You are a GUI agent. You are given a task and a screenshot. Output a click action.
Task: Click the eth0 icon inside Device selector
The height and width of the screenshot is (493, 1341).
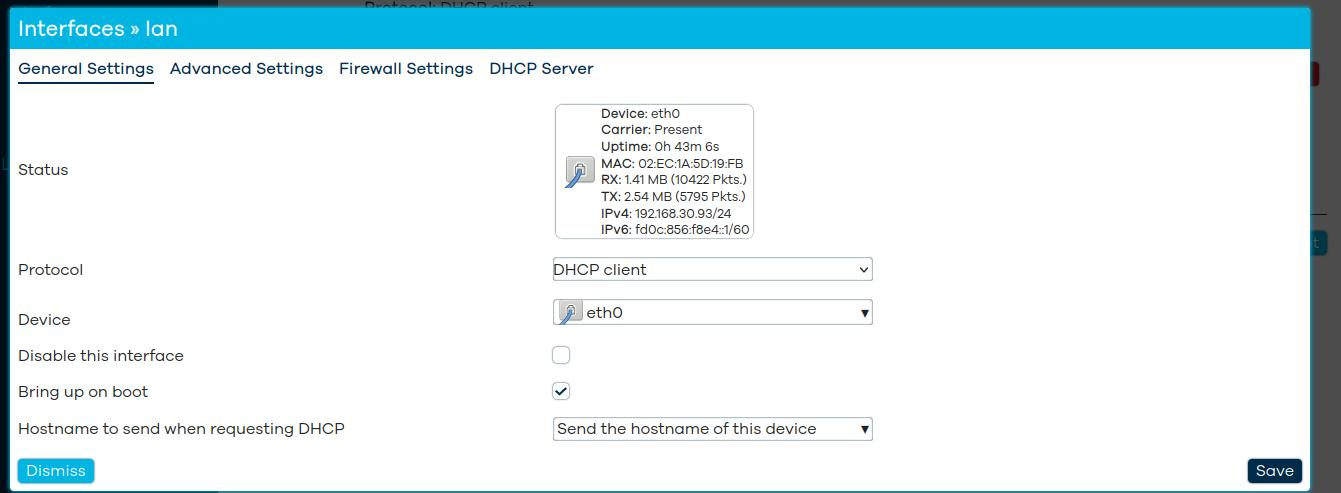570,312
